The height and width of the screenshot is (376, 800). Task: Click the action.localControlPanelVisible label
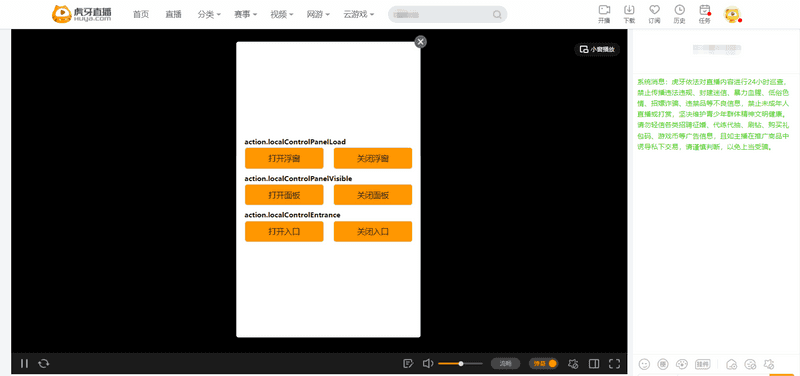[298, 178]
